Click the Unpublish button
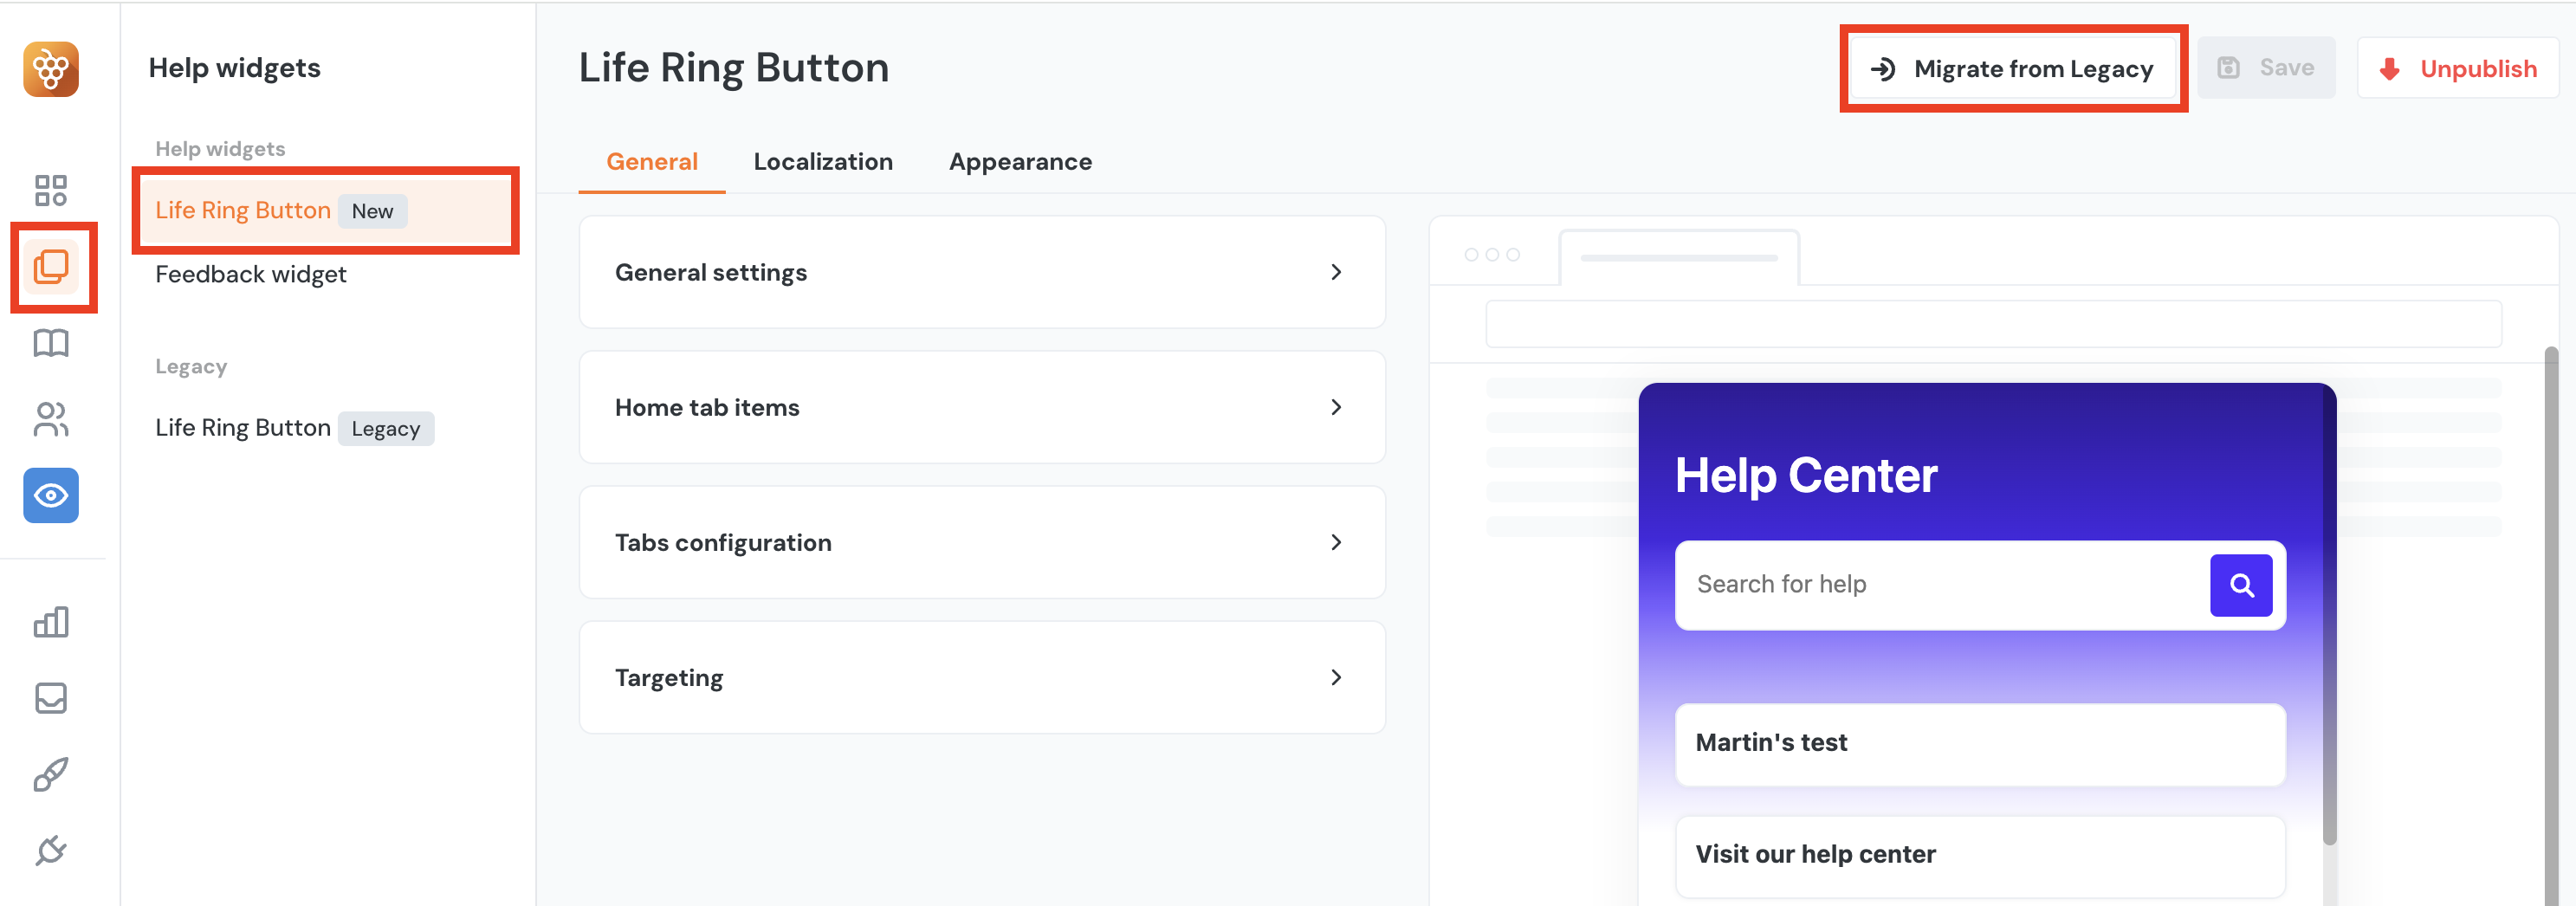2576x906 pixels. click(x=2457, y=69)
